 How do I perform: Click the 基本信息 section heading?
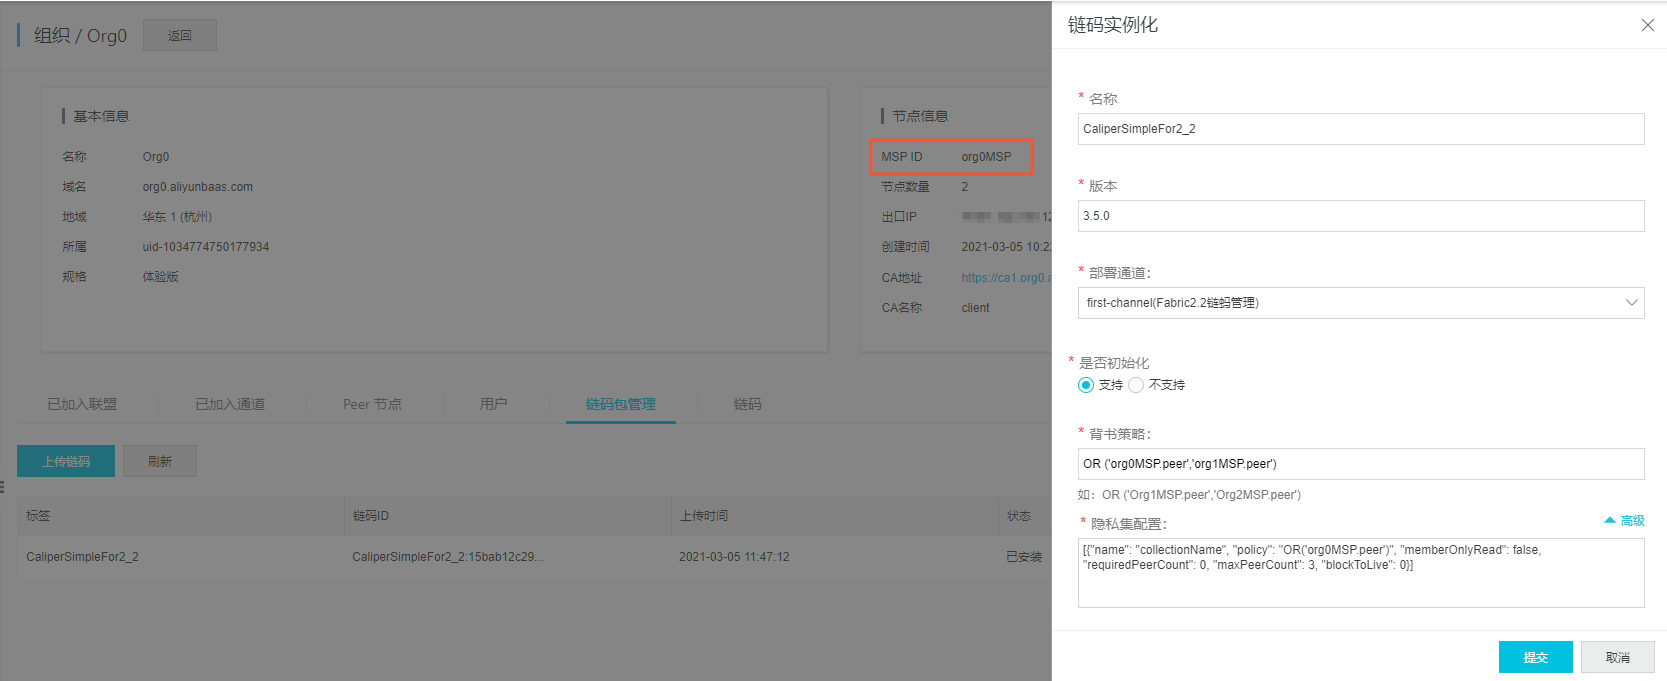coord(101,116)
